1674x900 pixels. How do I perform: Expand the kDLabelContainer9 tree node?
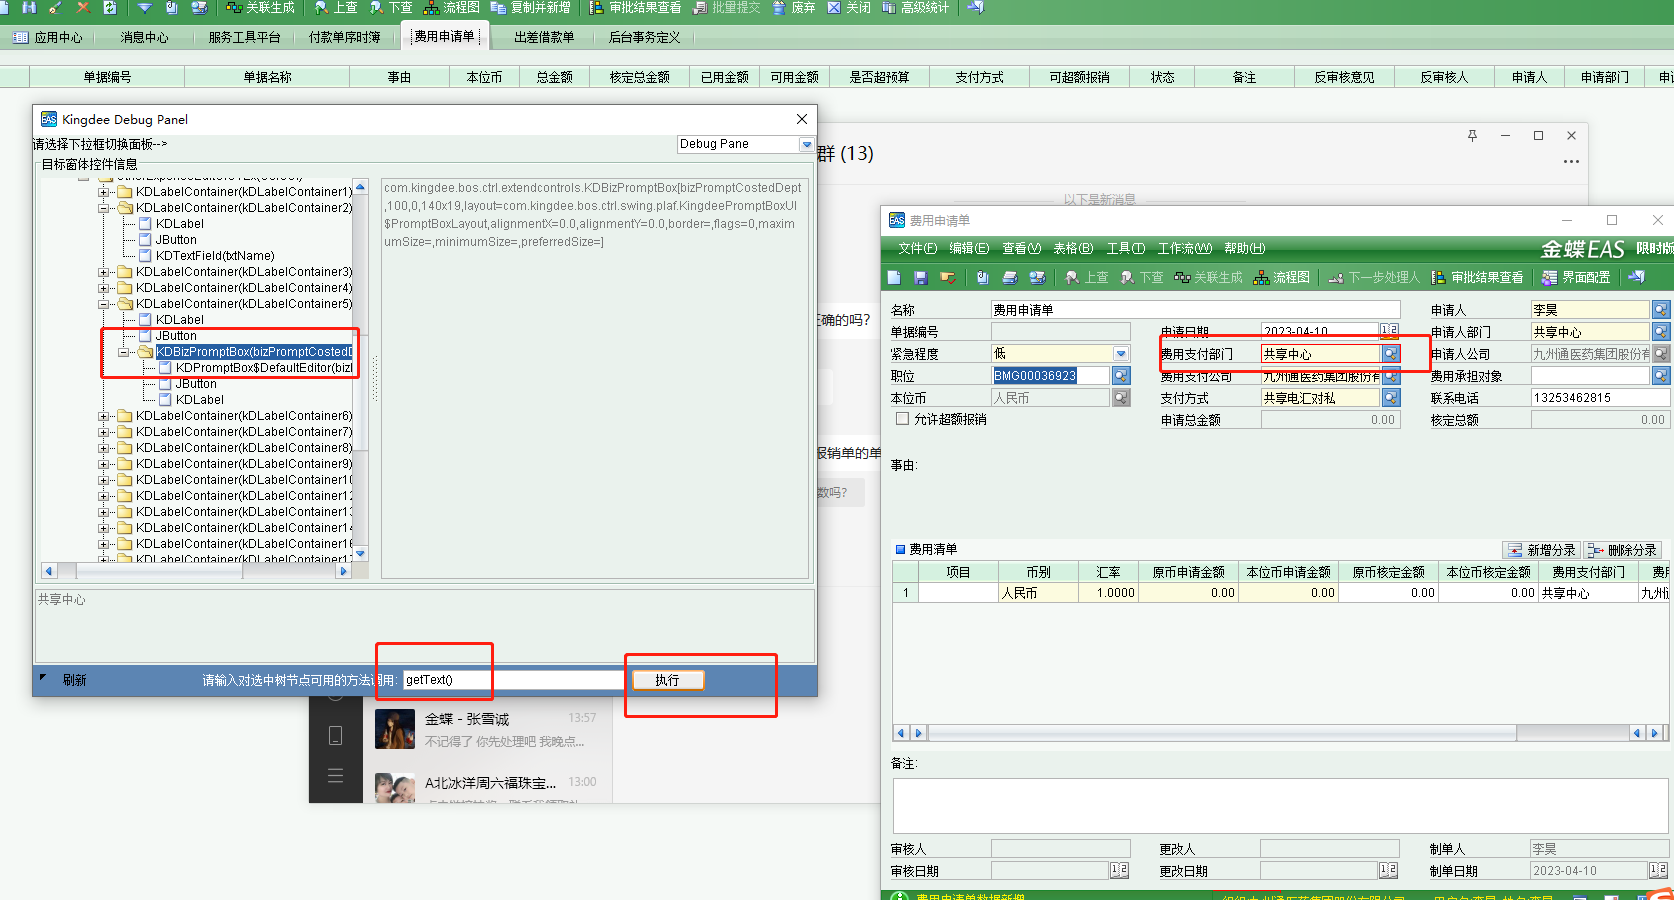tap(104, 464)
